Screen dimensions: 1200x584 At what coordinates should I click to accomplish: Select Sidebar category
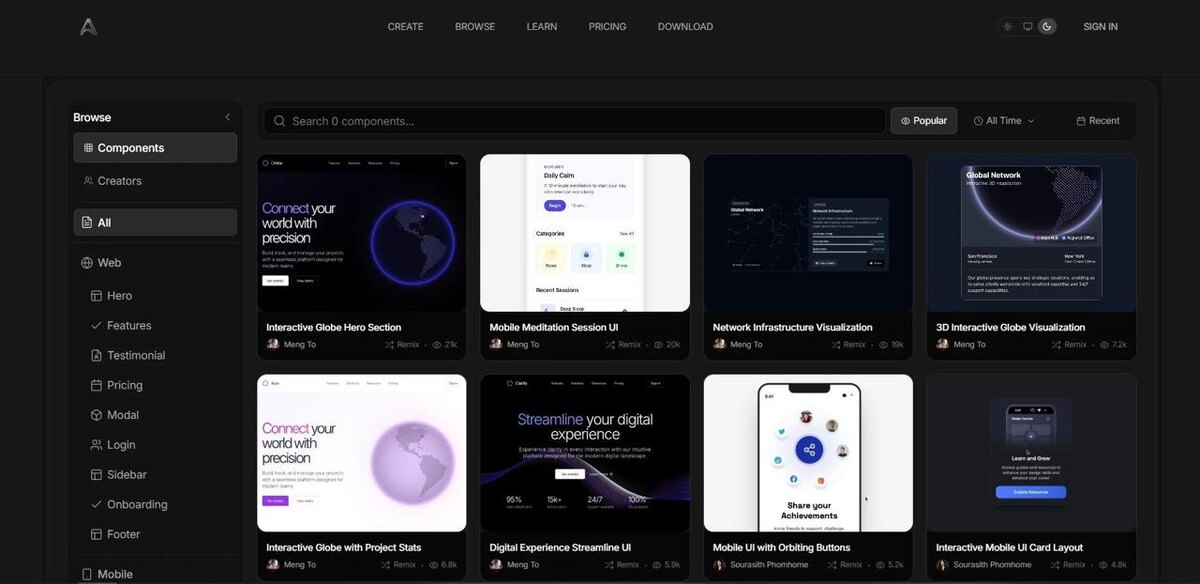point(126,475)
